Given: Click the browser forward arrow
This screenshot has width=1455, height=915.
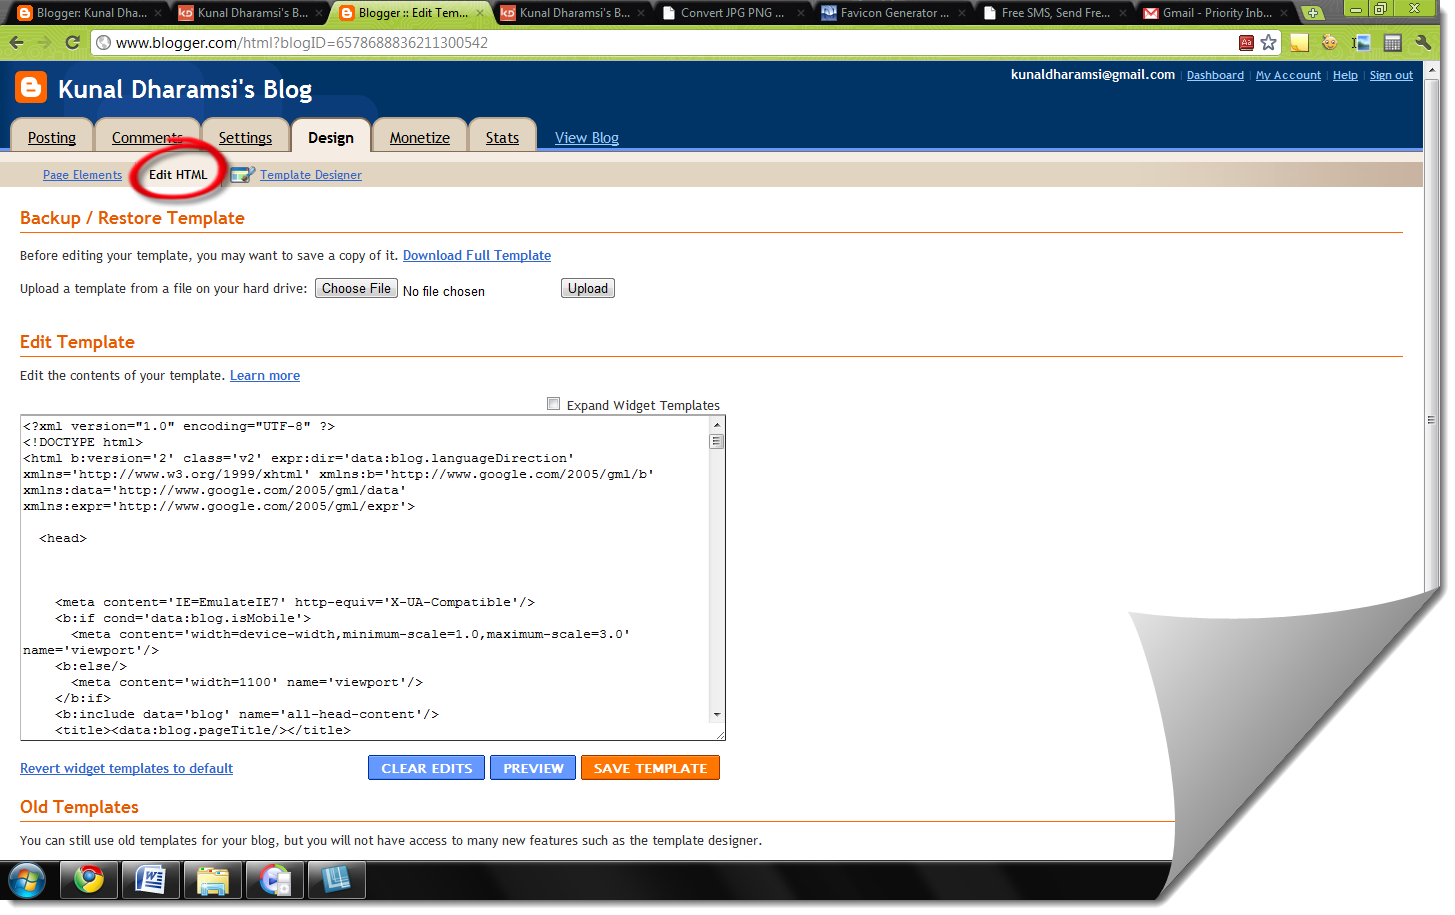Looking at the screenshot, I should (44, 43).
